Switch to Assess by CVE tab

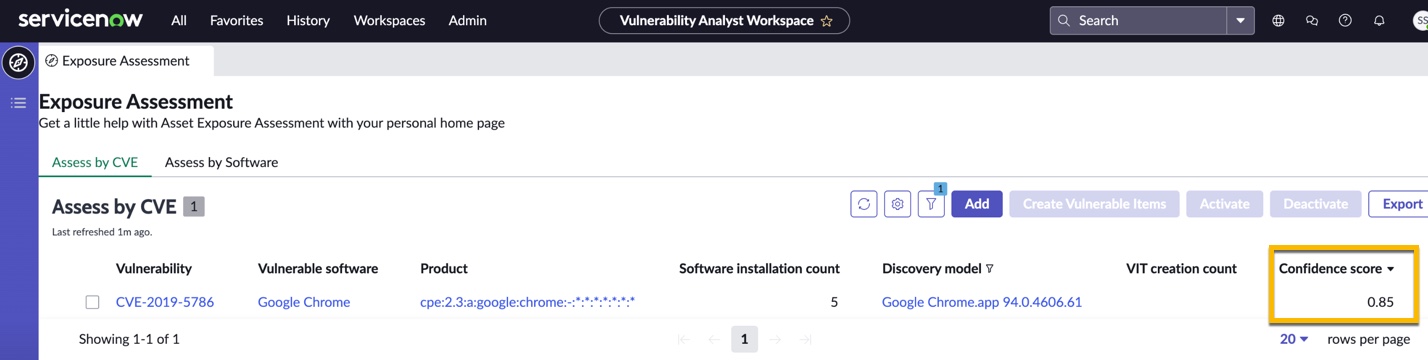tap(95, 162)
